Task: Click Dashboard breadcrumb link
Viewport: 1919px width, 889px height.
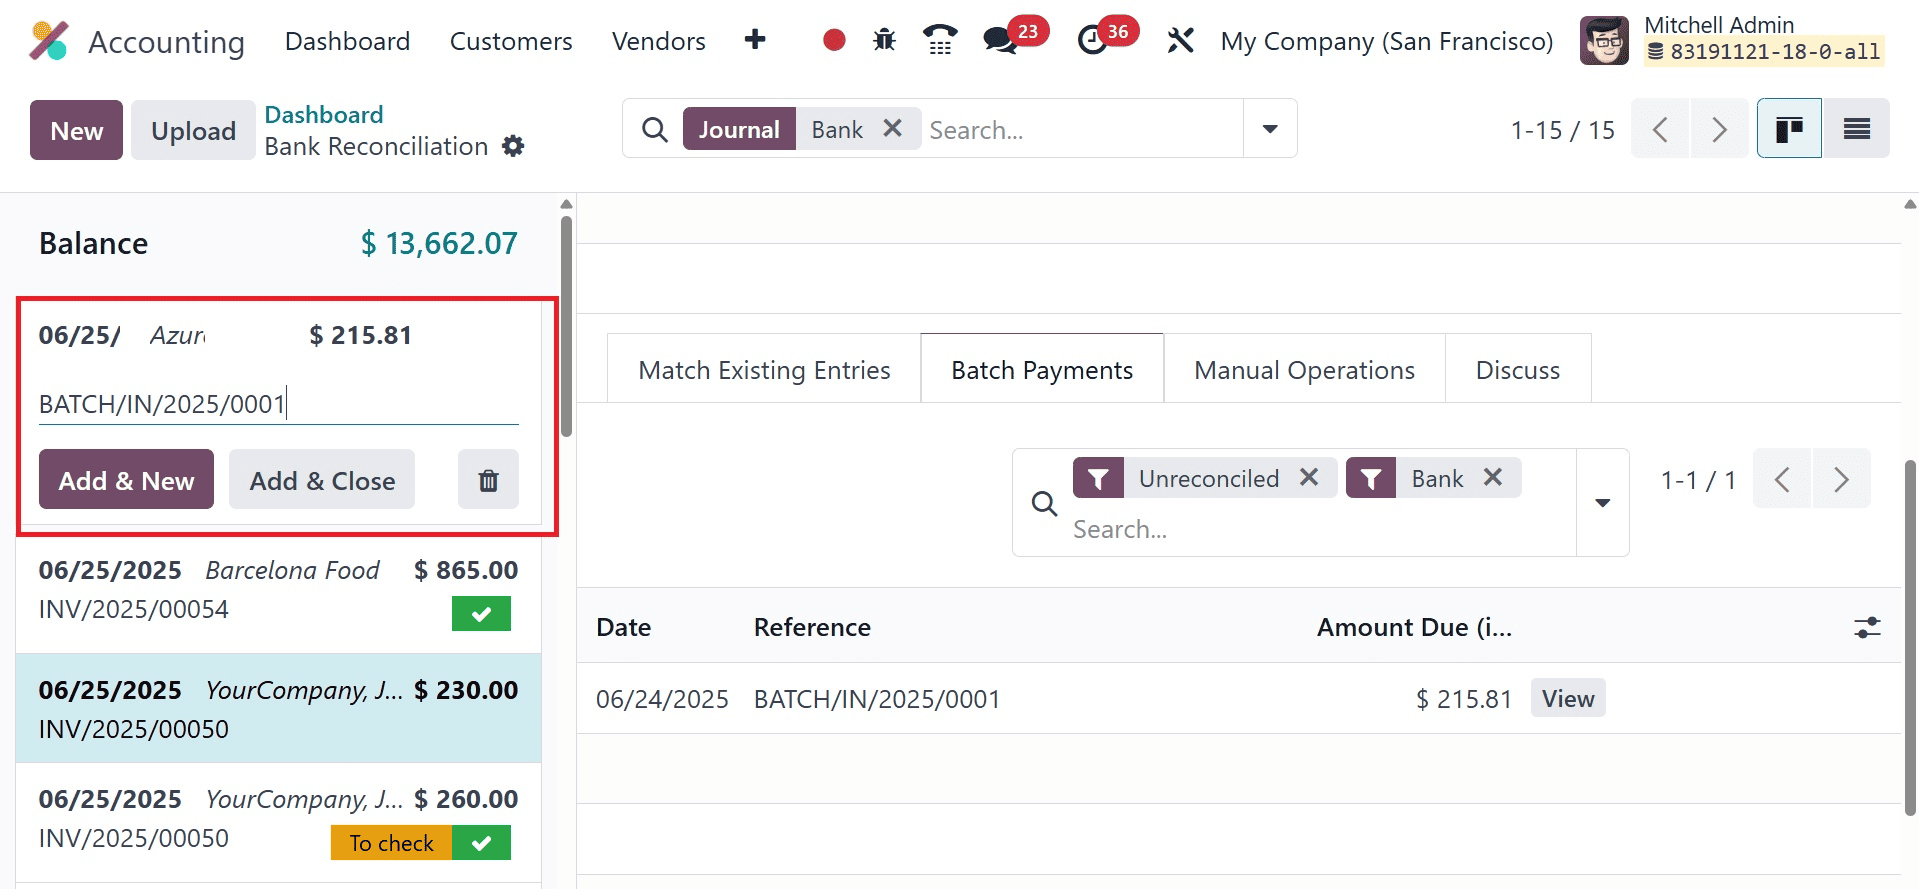Action: (324, 114)
